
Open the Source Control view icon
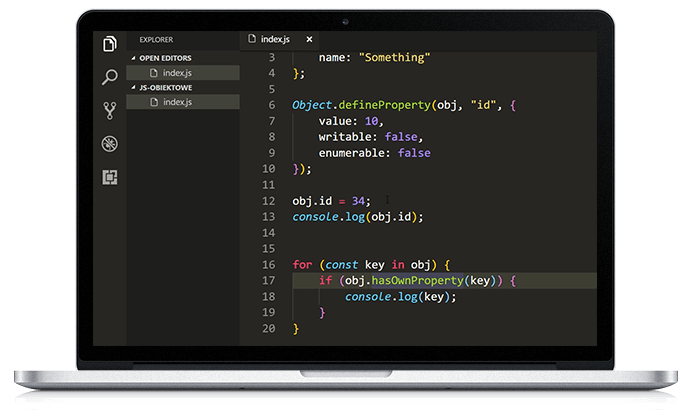coord(110,110)
